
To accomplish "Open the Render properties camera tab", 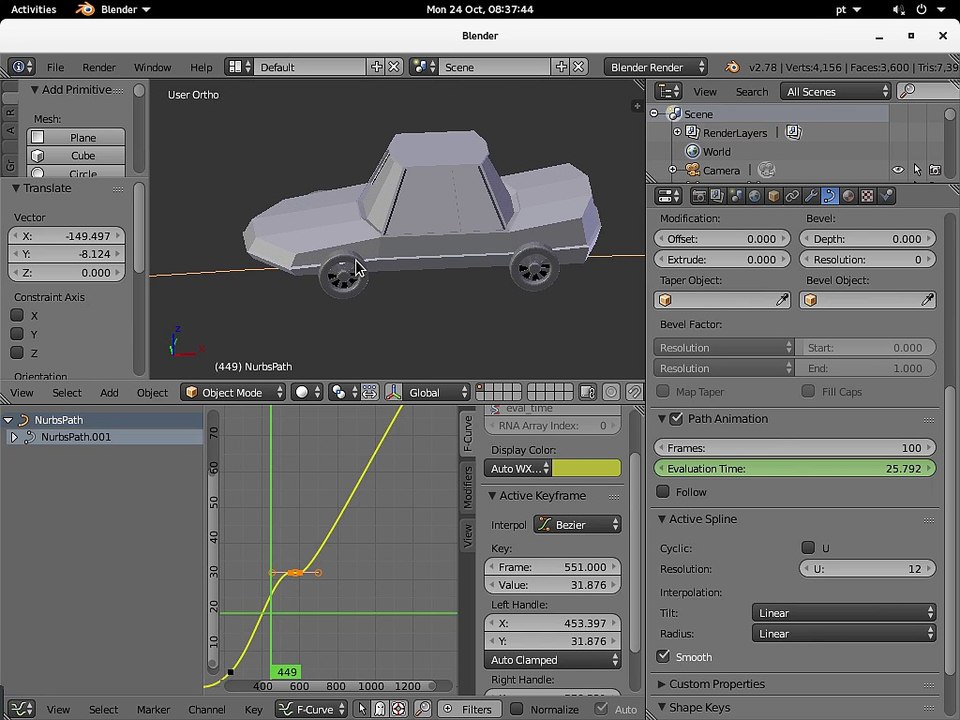I will 699,196.
